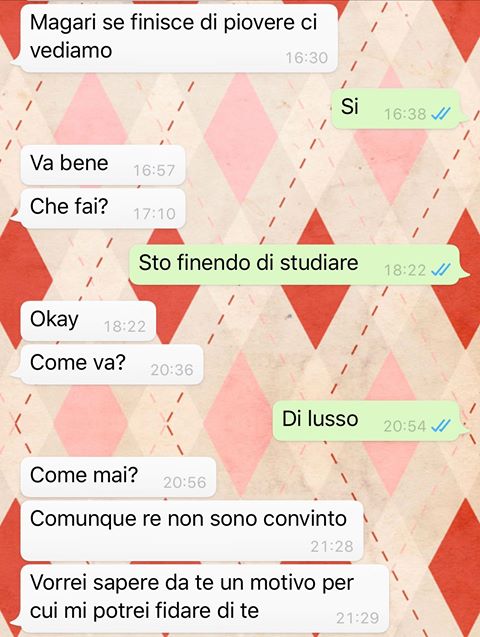Tap the 16:30 timestamp on the first message
This screenshot has height=637, width=480.
point(307,58)
